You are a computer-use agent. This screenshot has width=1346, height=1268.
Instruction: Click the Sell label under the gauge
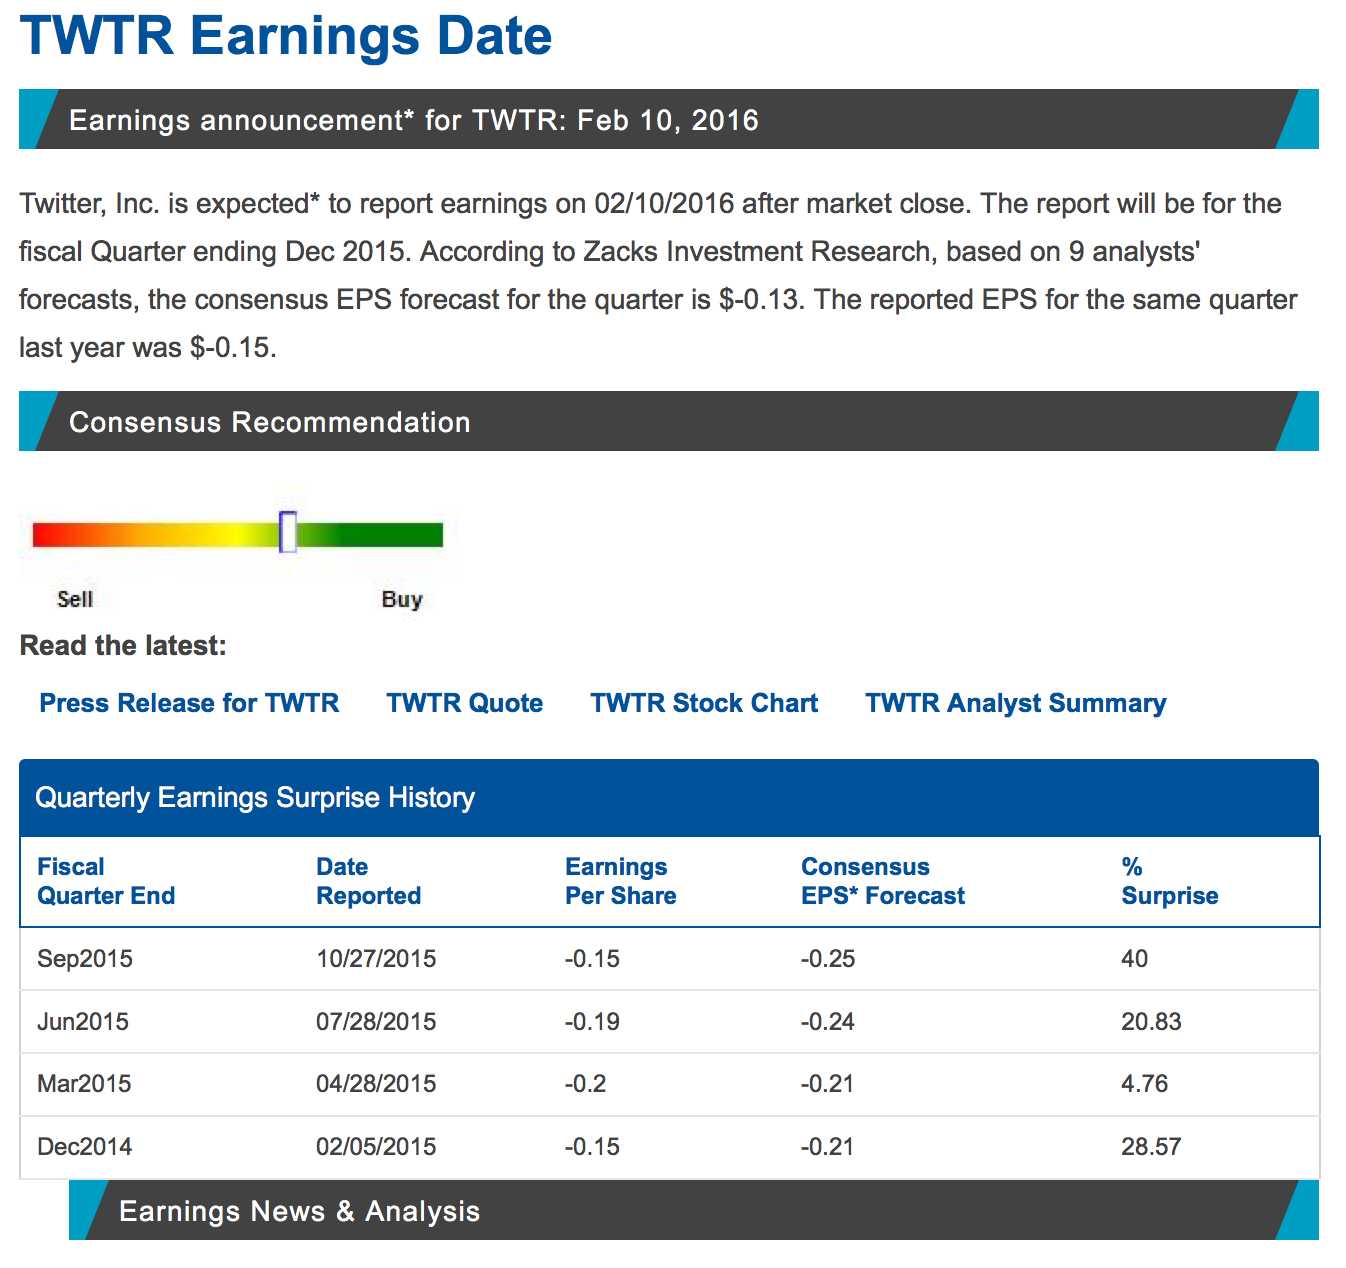[x=75, y=599]
